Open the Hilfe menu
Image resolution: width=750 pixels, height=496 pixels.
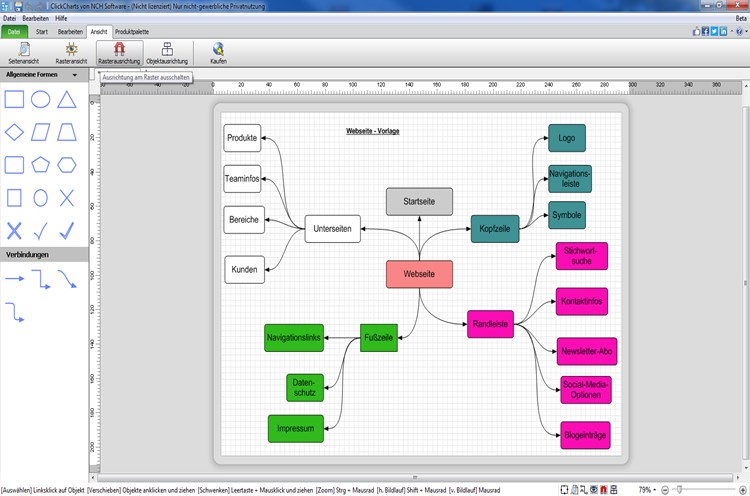pos(61,18)
